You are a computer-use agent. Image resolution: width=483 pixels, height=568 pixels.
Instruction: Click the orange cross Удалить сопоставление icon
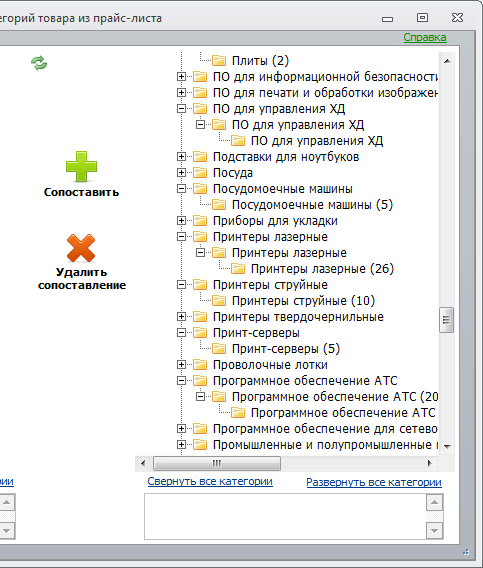(81, 248)
